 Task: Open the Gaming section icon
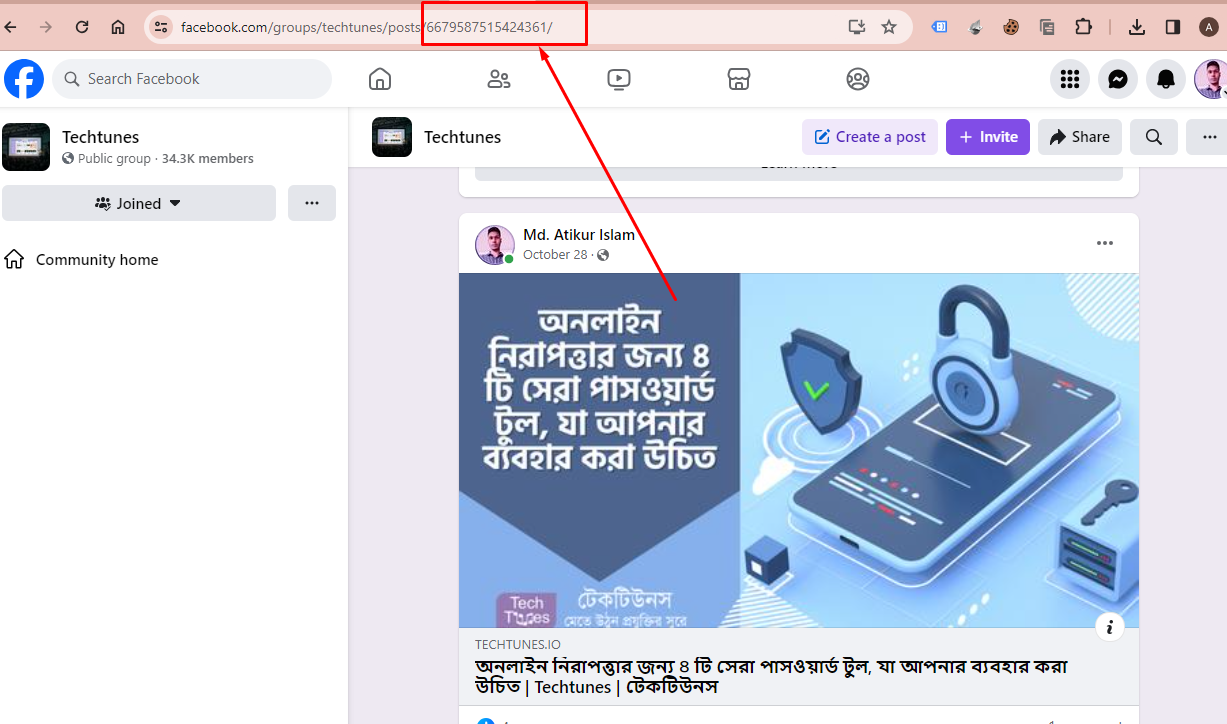[857, 78]
